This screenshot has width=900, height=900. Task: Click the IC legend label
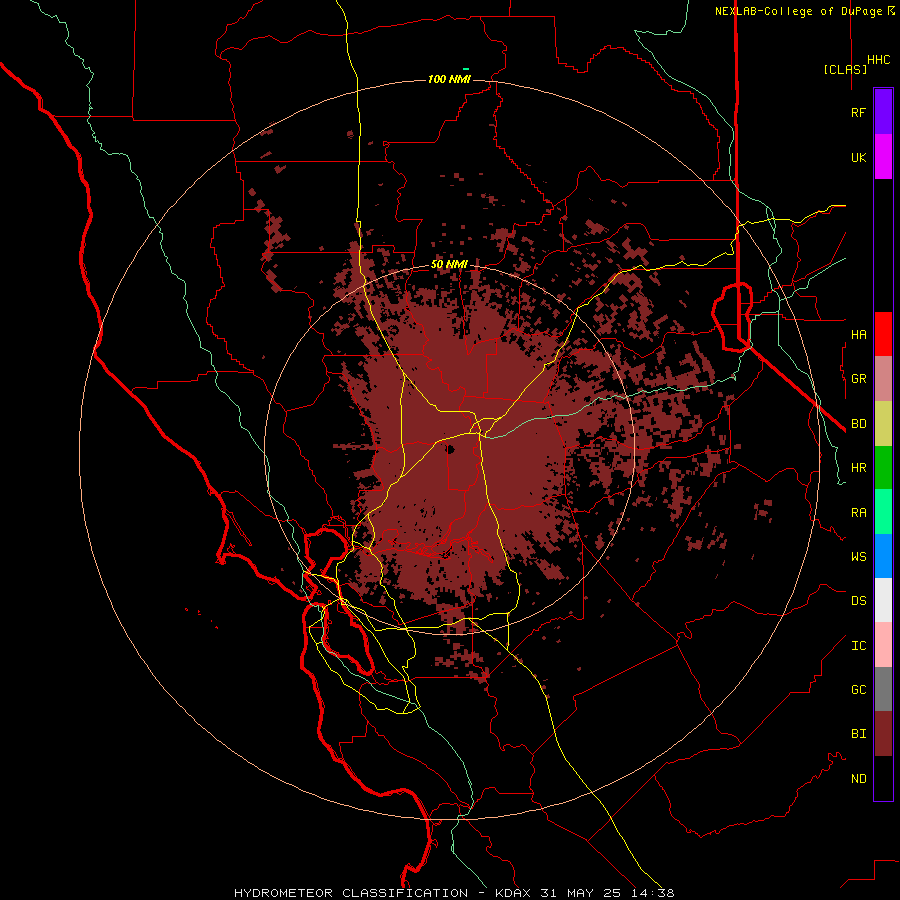(858, 646)
